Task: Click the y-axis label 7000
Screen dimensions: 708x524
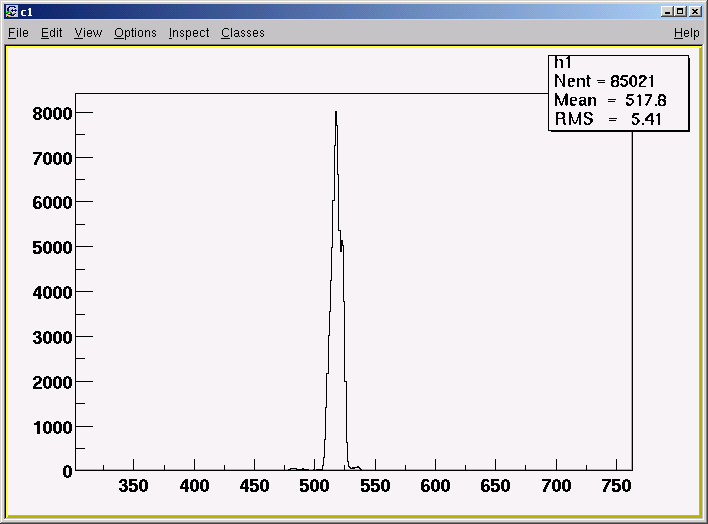Action: [x=52, y=159]
